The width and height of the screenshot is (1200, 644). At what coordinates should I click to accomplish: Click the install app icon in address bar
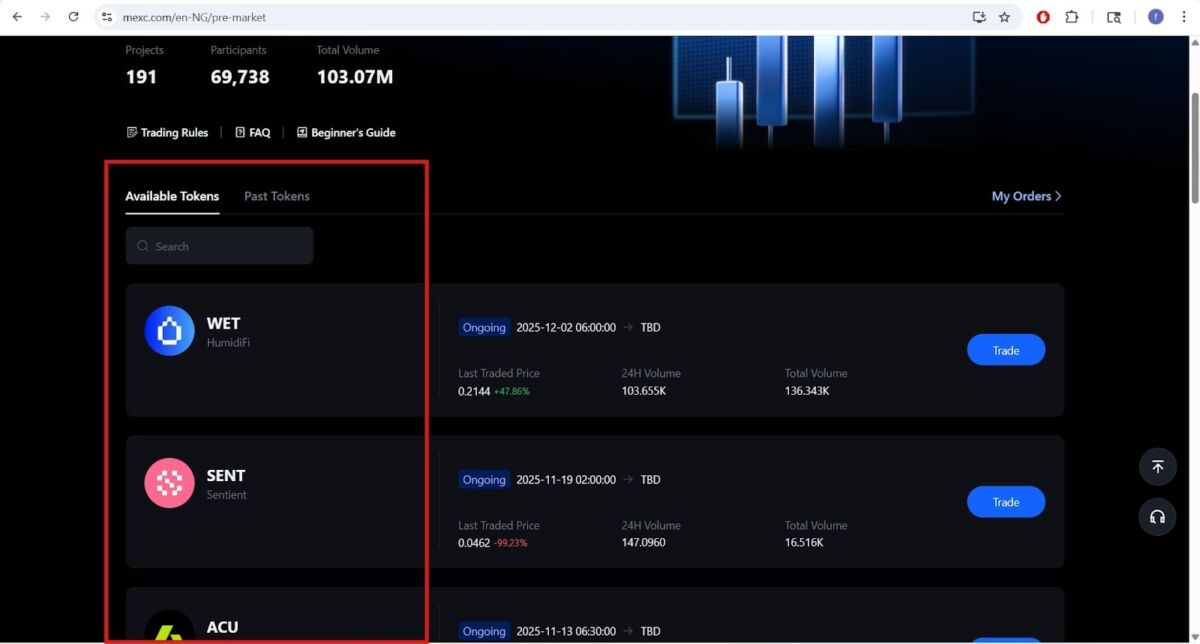[x=979, y=17]
